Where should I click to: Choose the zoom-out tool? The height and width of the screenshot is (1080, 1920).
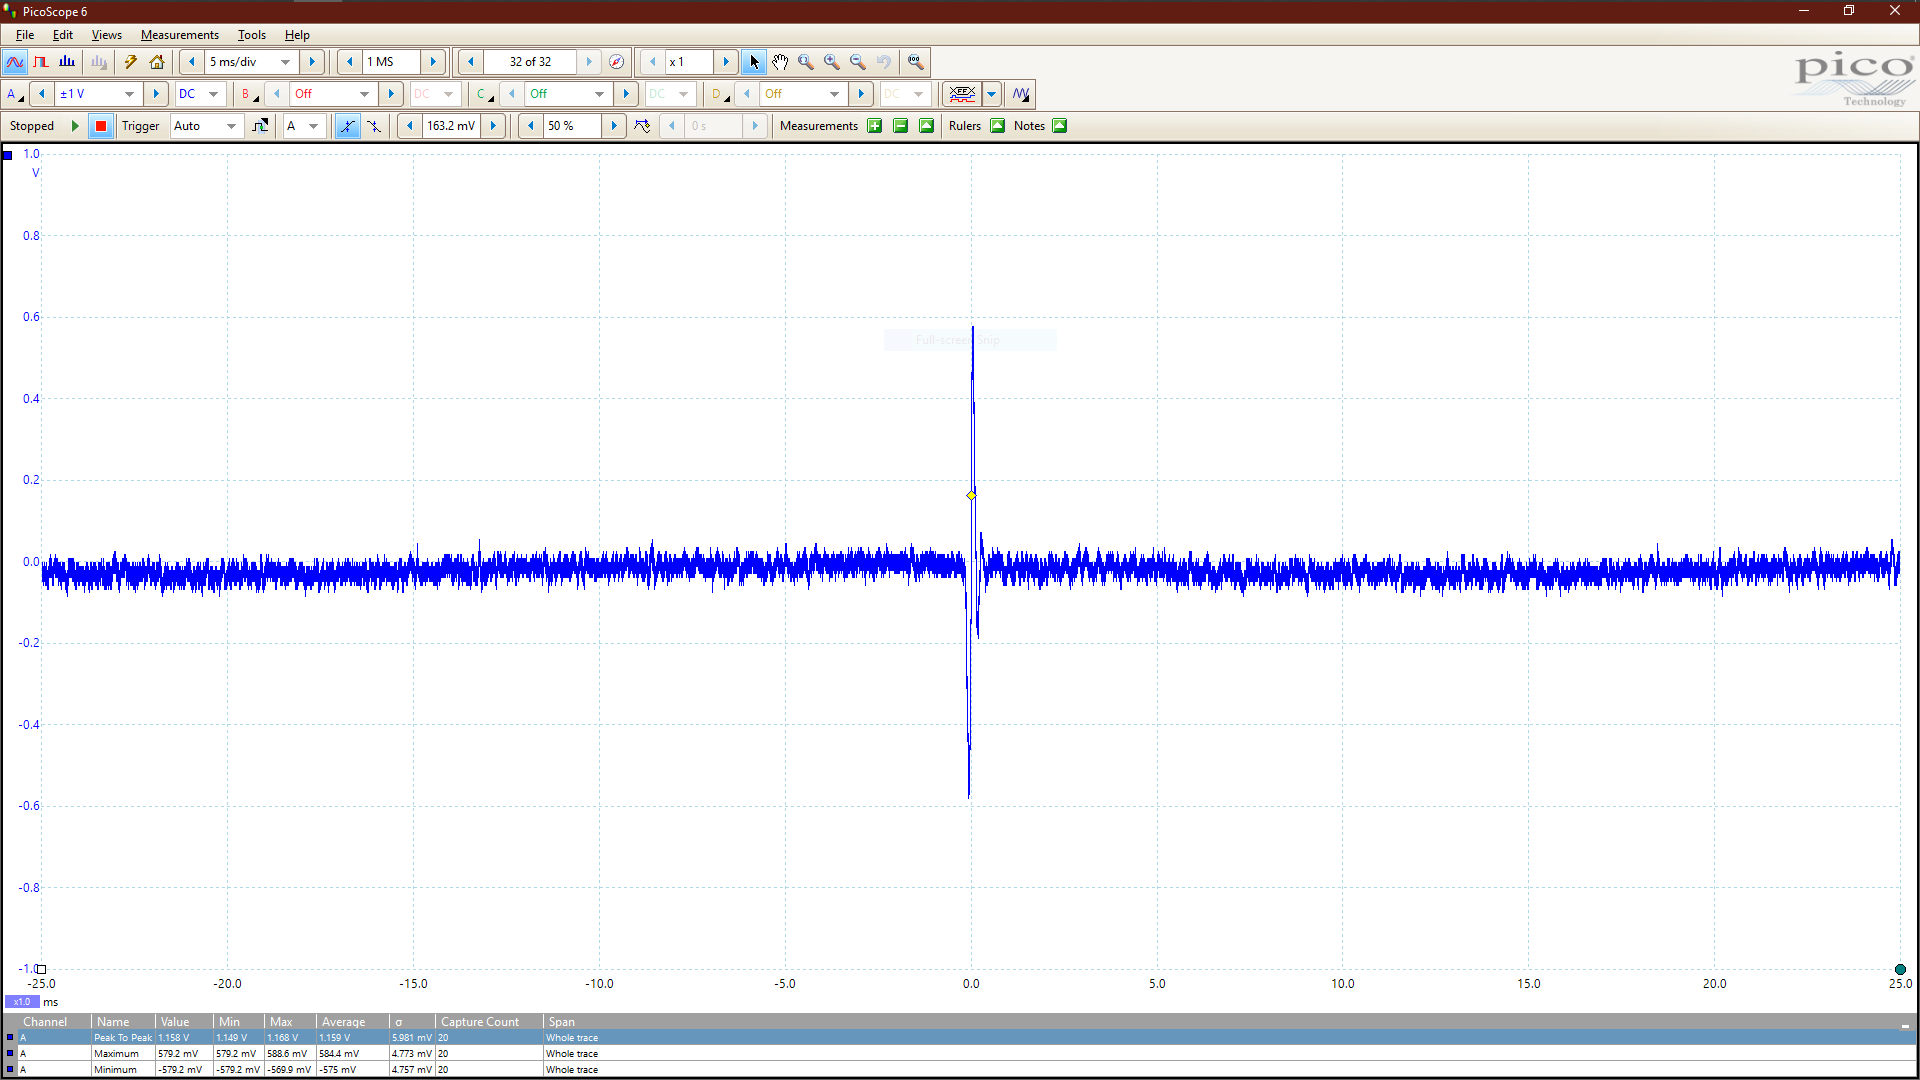click(x=858, y=62)
